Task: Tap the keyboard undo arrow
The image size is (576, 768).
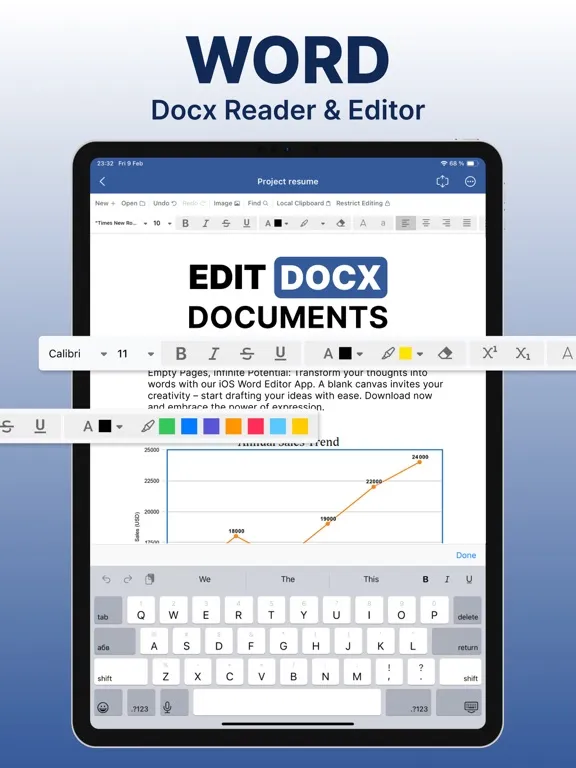Action: tap(106, 579)
